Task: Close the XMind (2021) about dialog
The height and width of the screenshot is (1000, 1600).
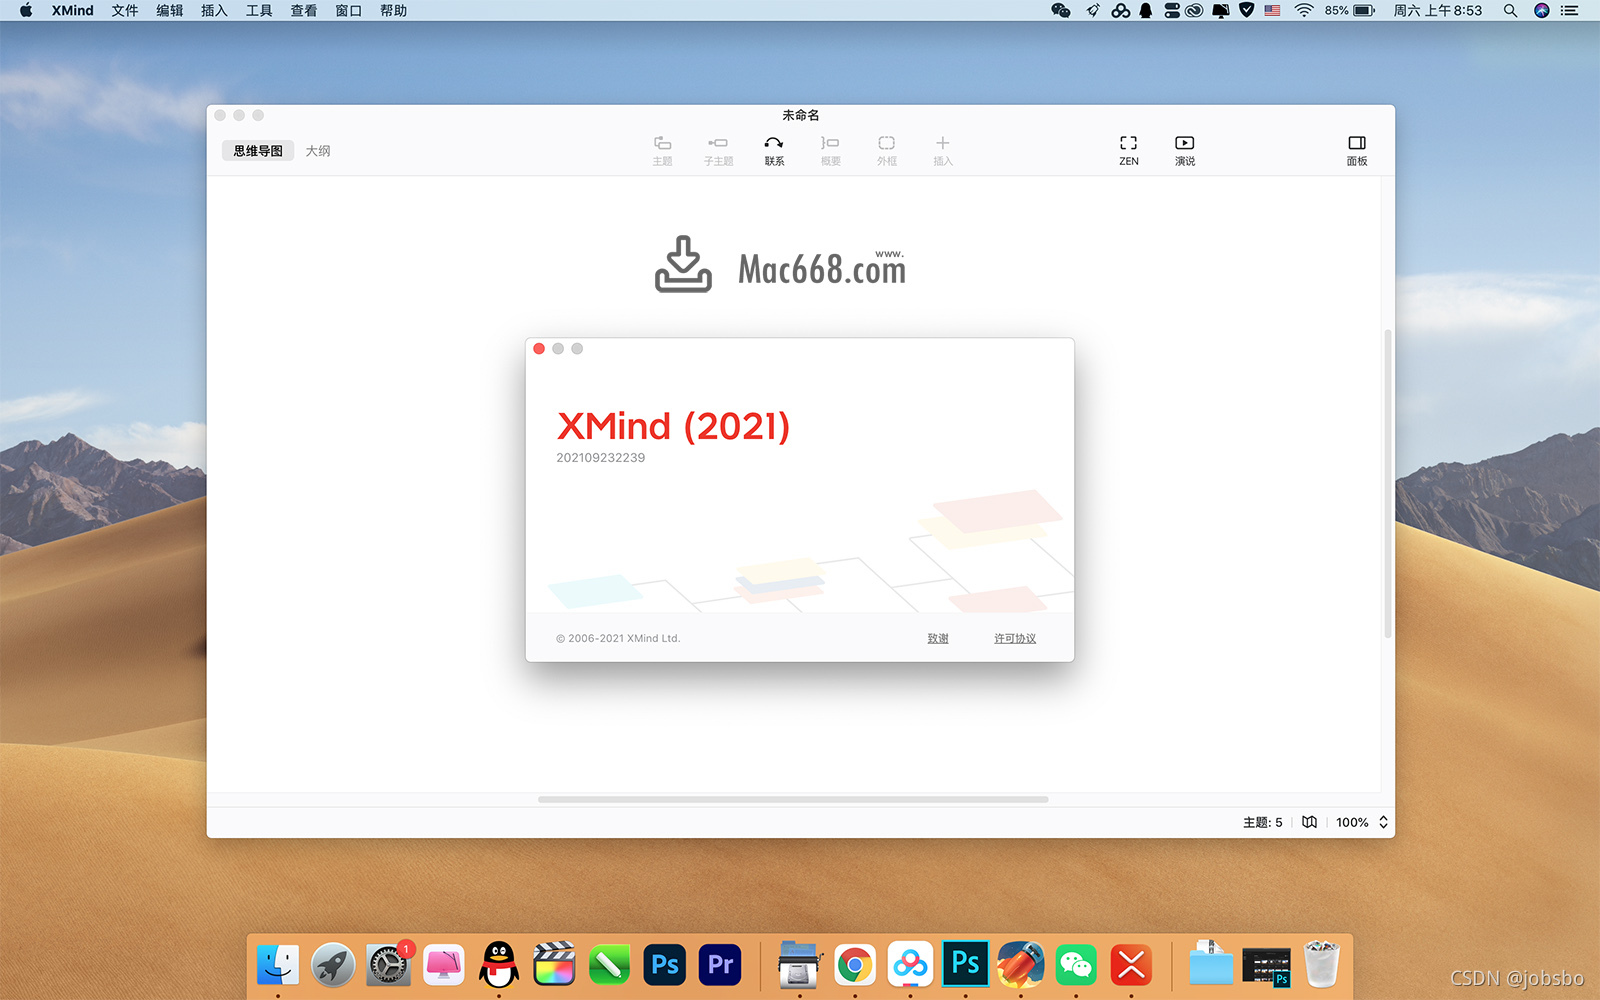Action: pos(539,349)
